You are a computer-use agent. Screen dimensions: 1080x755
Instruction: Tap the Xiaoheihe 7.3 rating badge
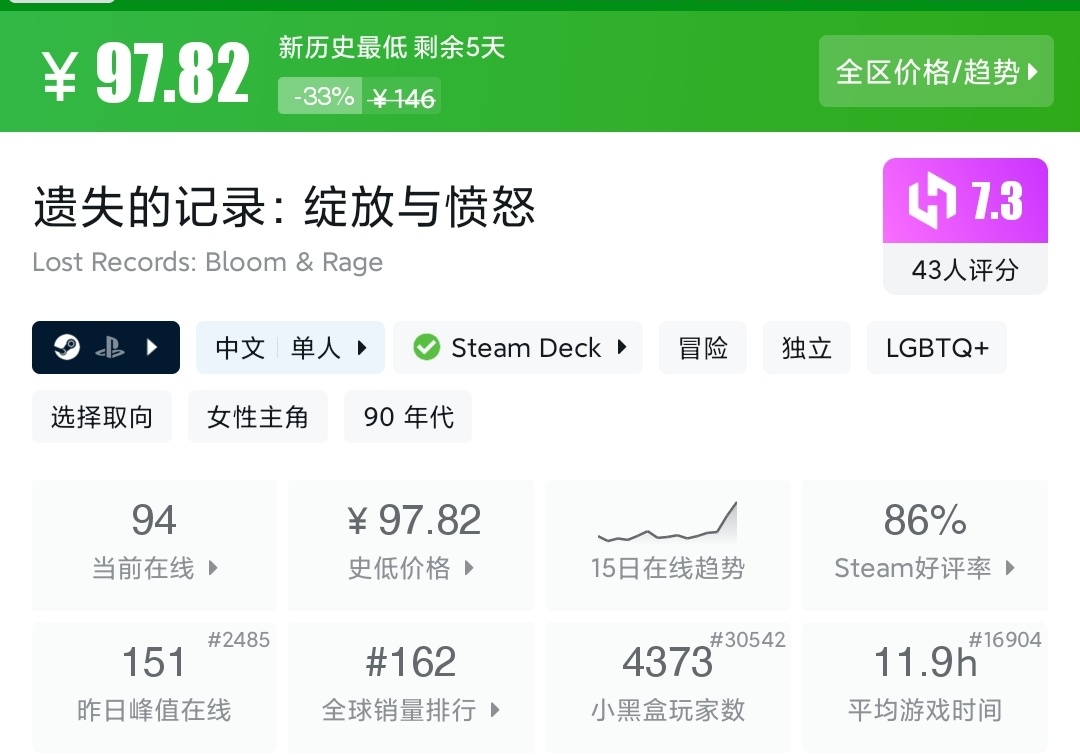[965, 201]
